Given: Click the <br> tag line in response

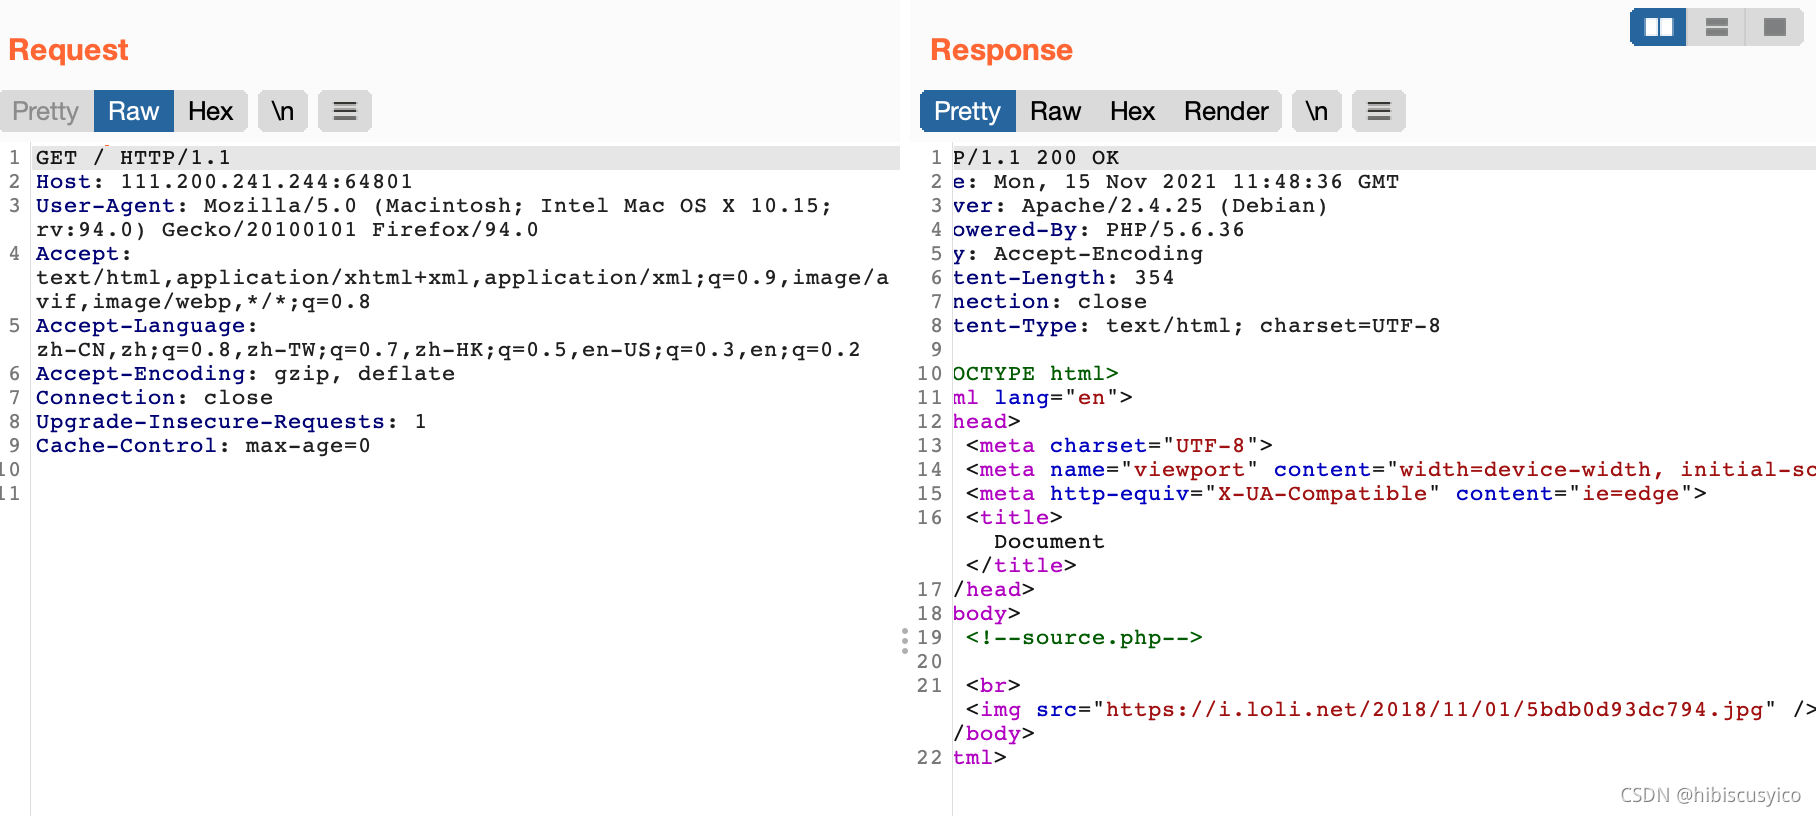Looking at the screenshot, I should click(x=993, y=686).
